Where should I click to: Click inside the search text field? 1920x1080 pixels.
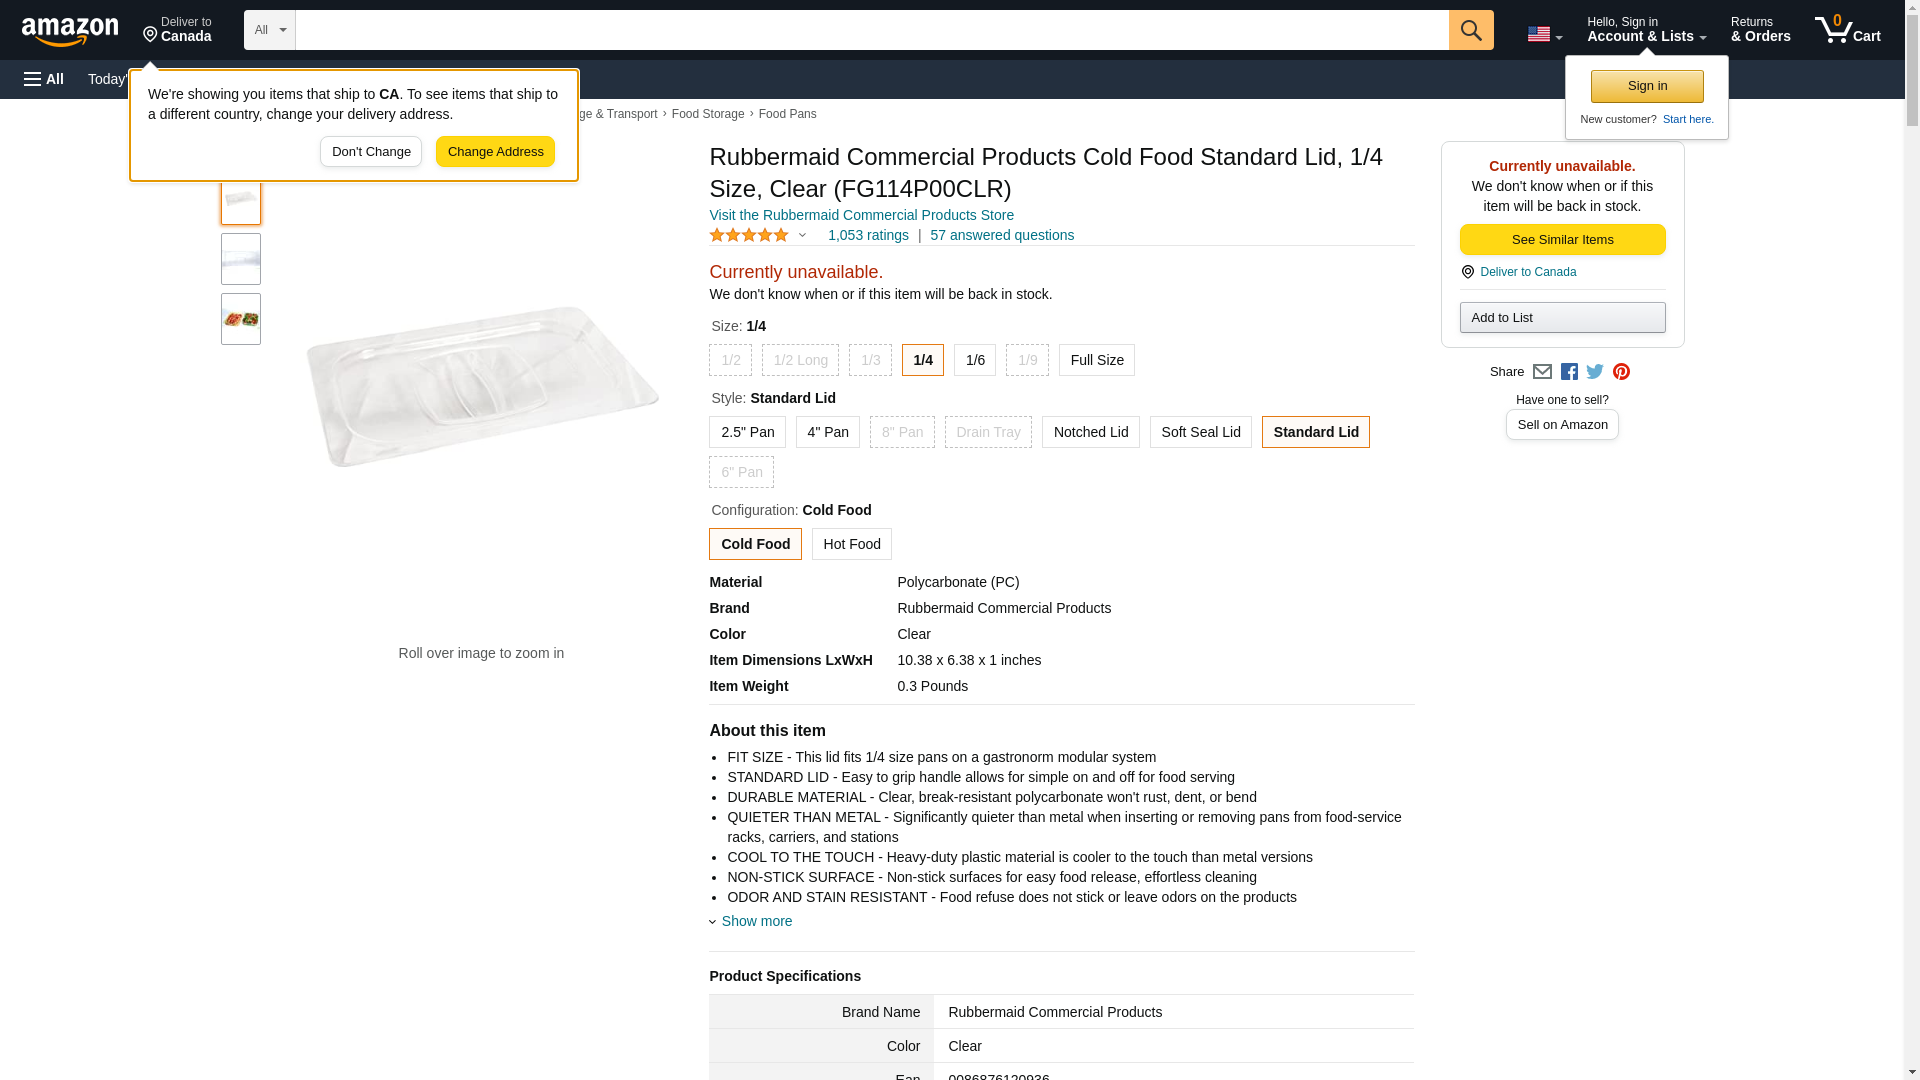[x=870, y=30]
